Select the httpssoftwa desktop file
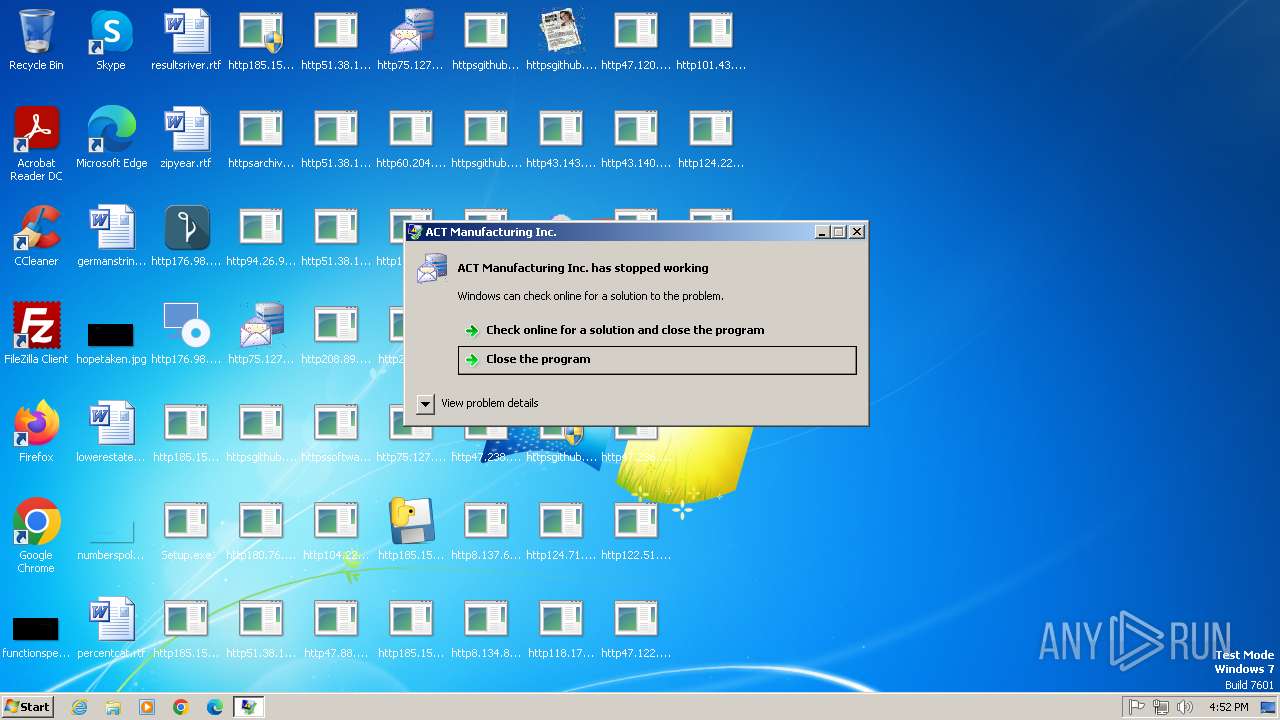 [336, 432]
